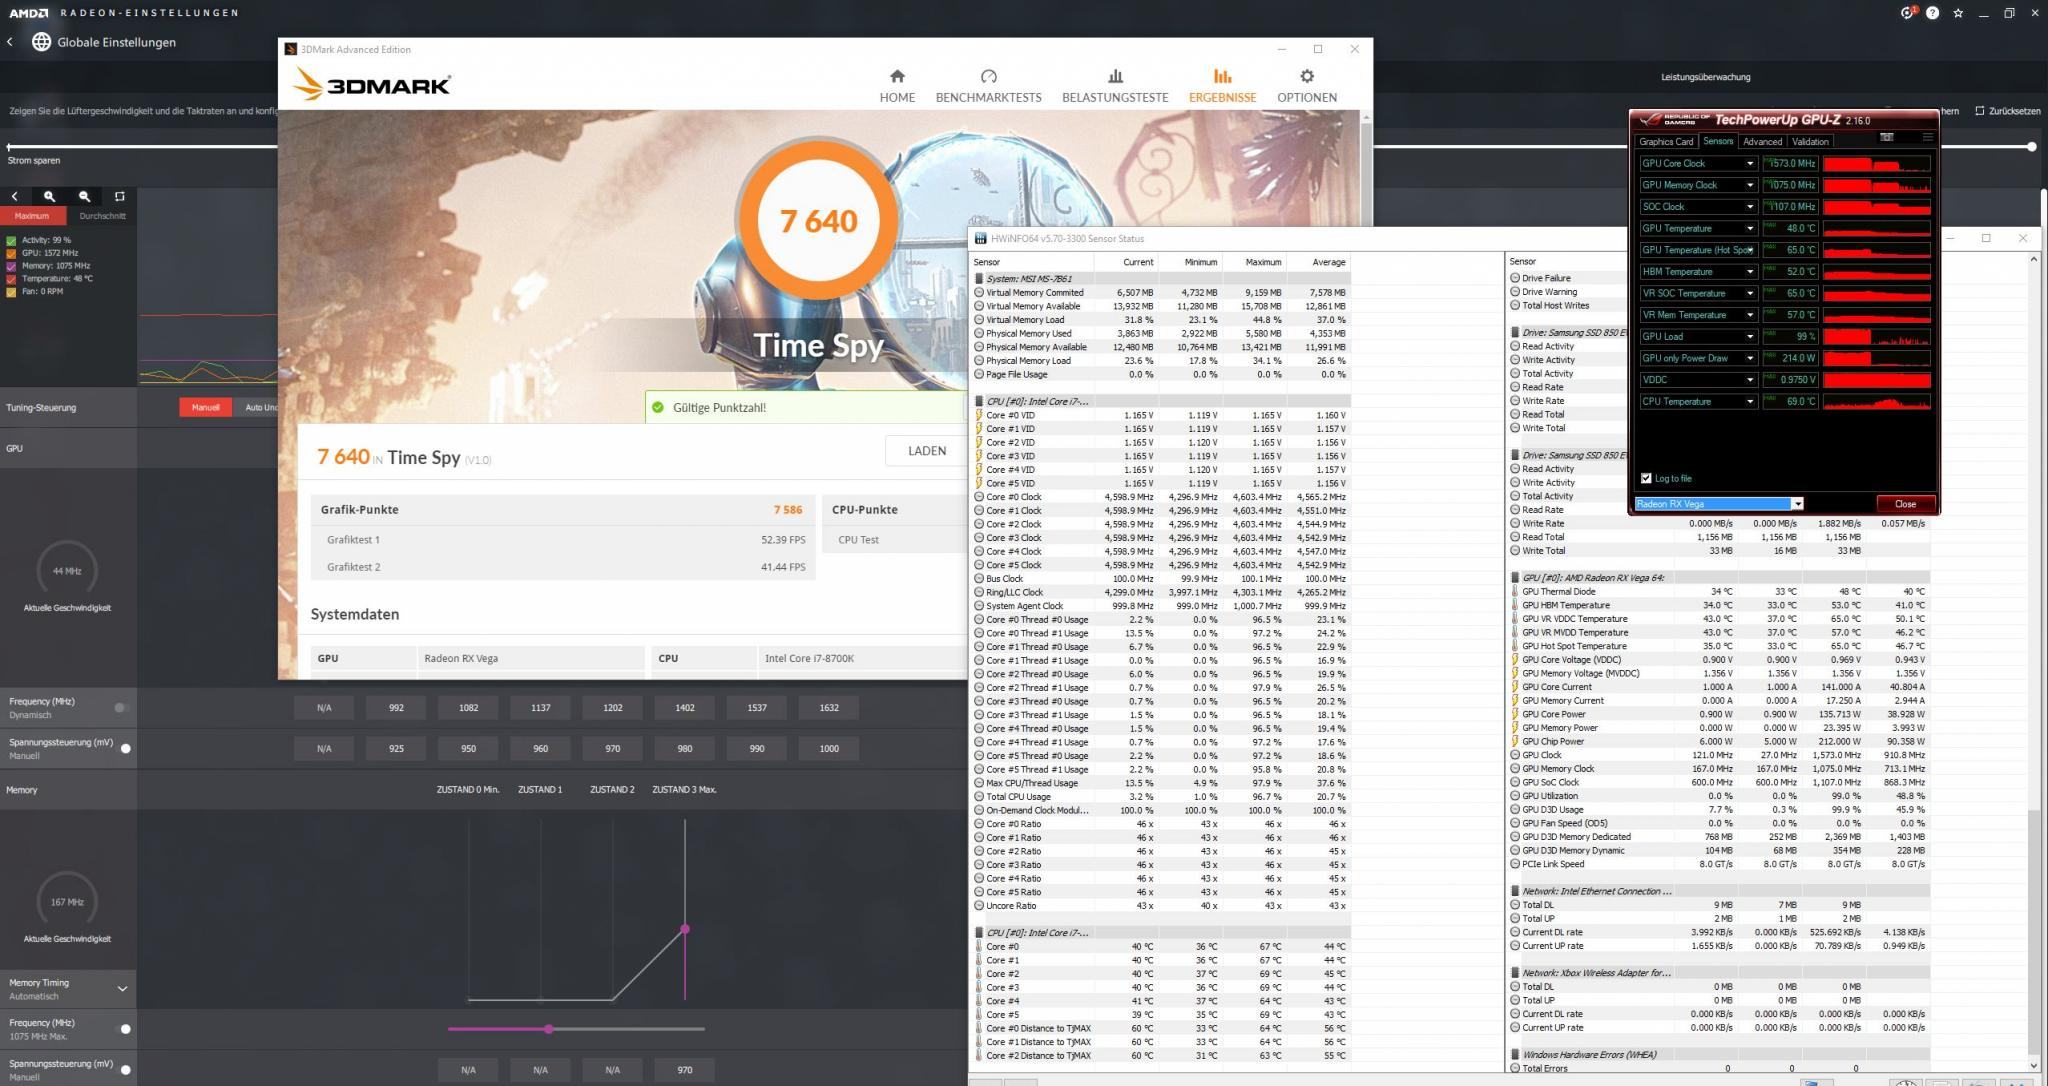The height and width of the screenshot is (1086, 2048).
Task: Open GPU Memory Clock dropdown in GPU-Z
Action: (x=1749, y=185)
